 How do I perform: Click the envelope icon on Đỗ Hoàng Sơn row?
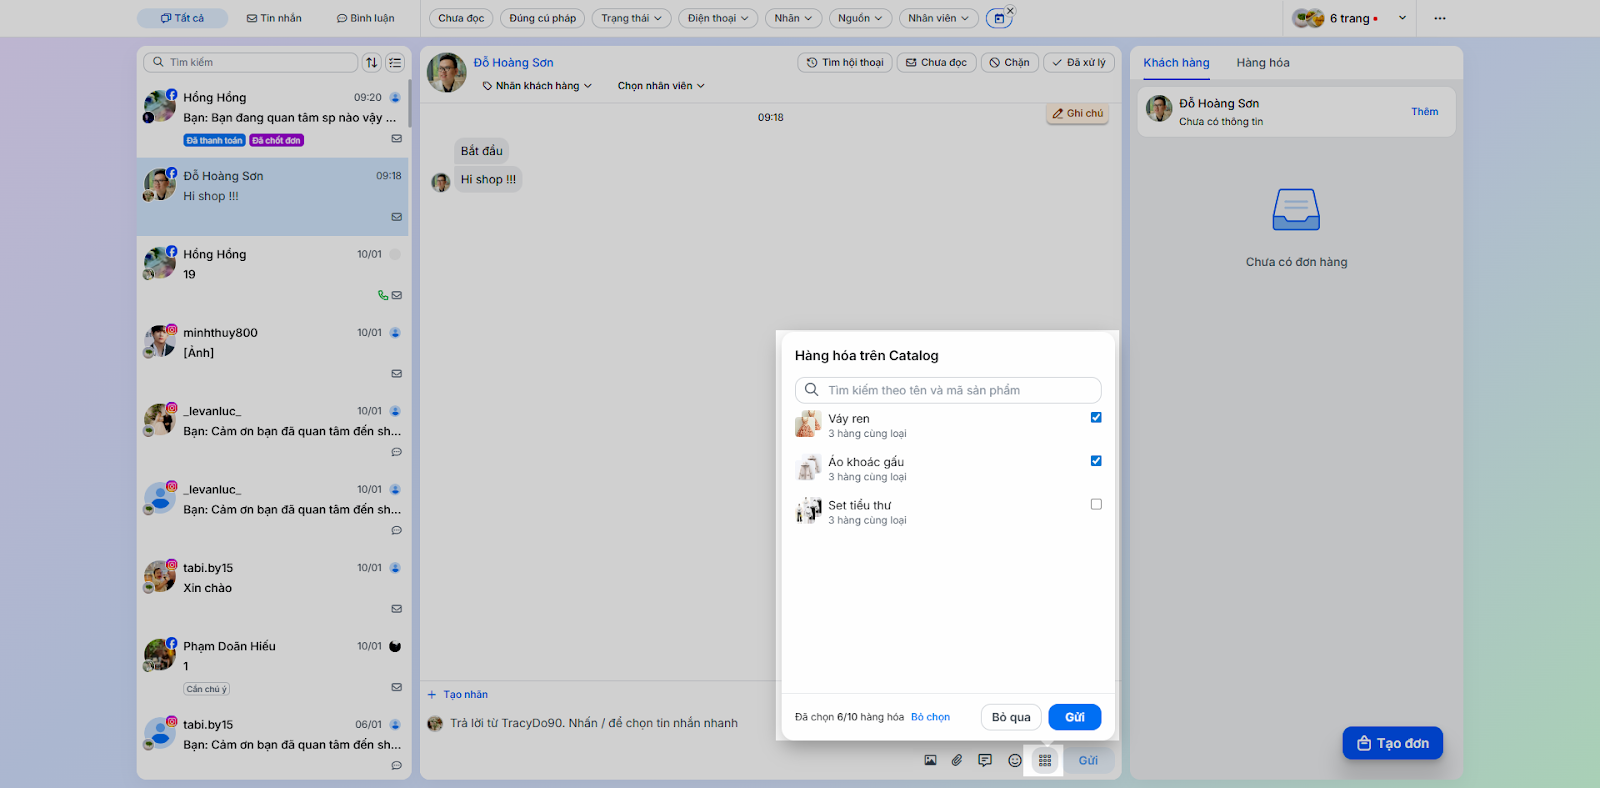pyautogui.click(x=397, y=217)
